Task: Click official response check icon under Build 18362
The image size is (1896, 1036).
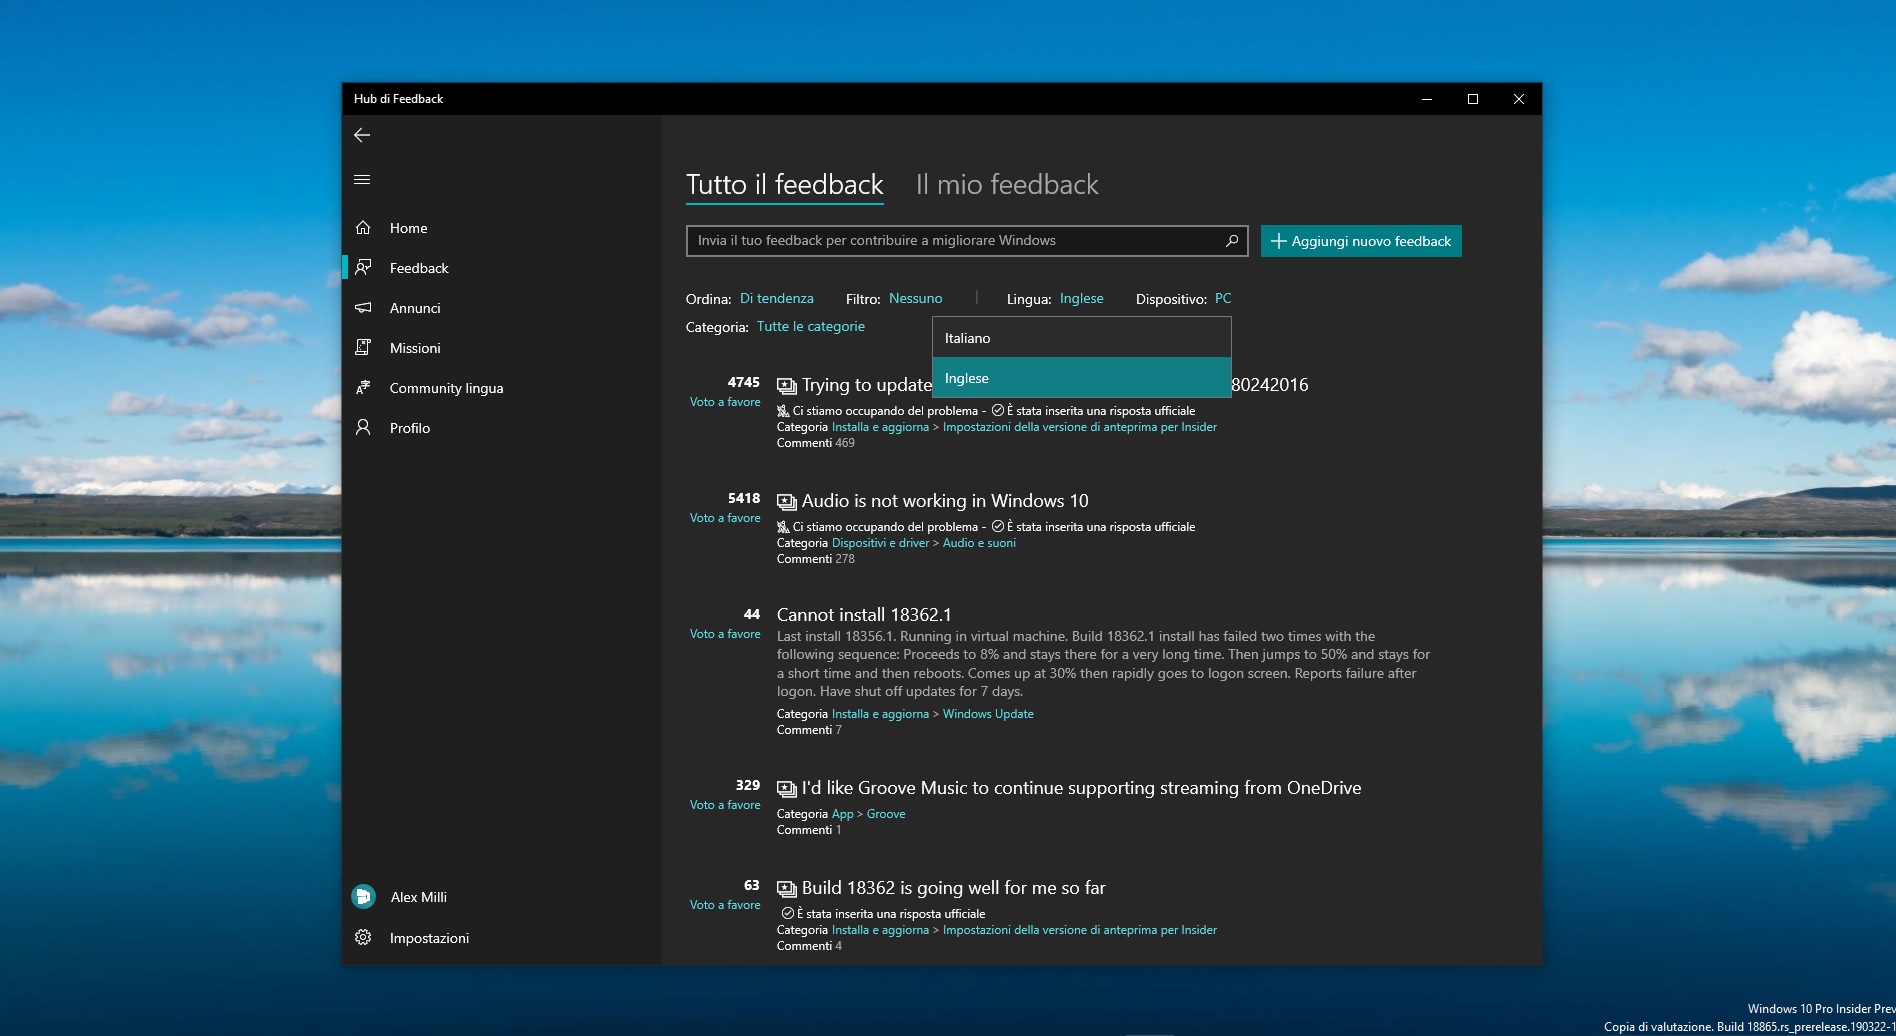Action: pos(788,914)
